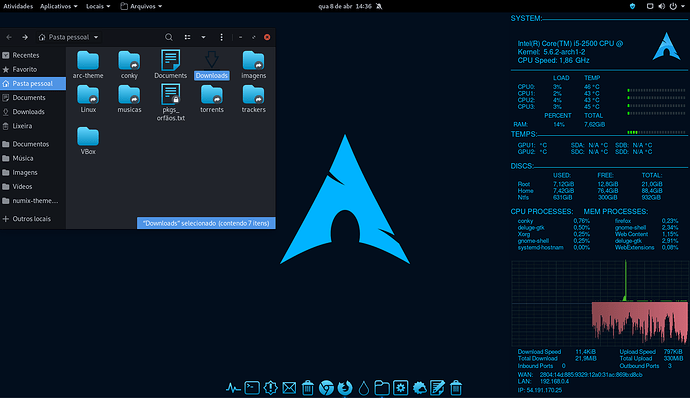Click the volume speaker icon in top bar
This screenshot has height=398, width=690.
pyautogui.click(x=661, y=6)
